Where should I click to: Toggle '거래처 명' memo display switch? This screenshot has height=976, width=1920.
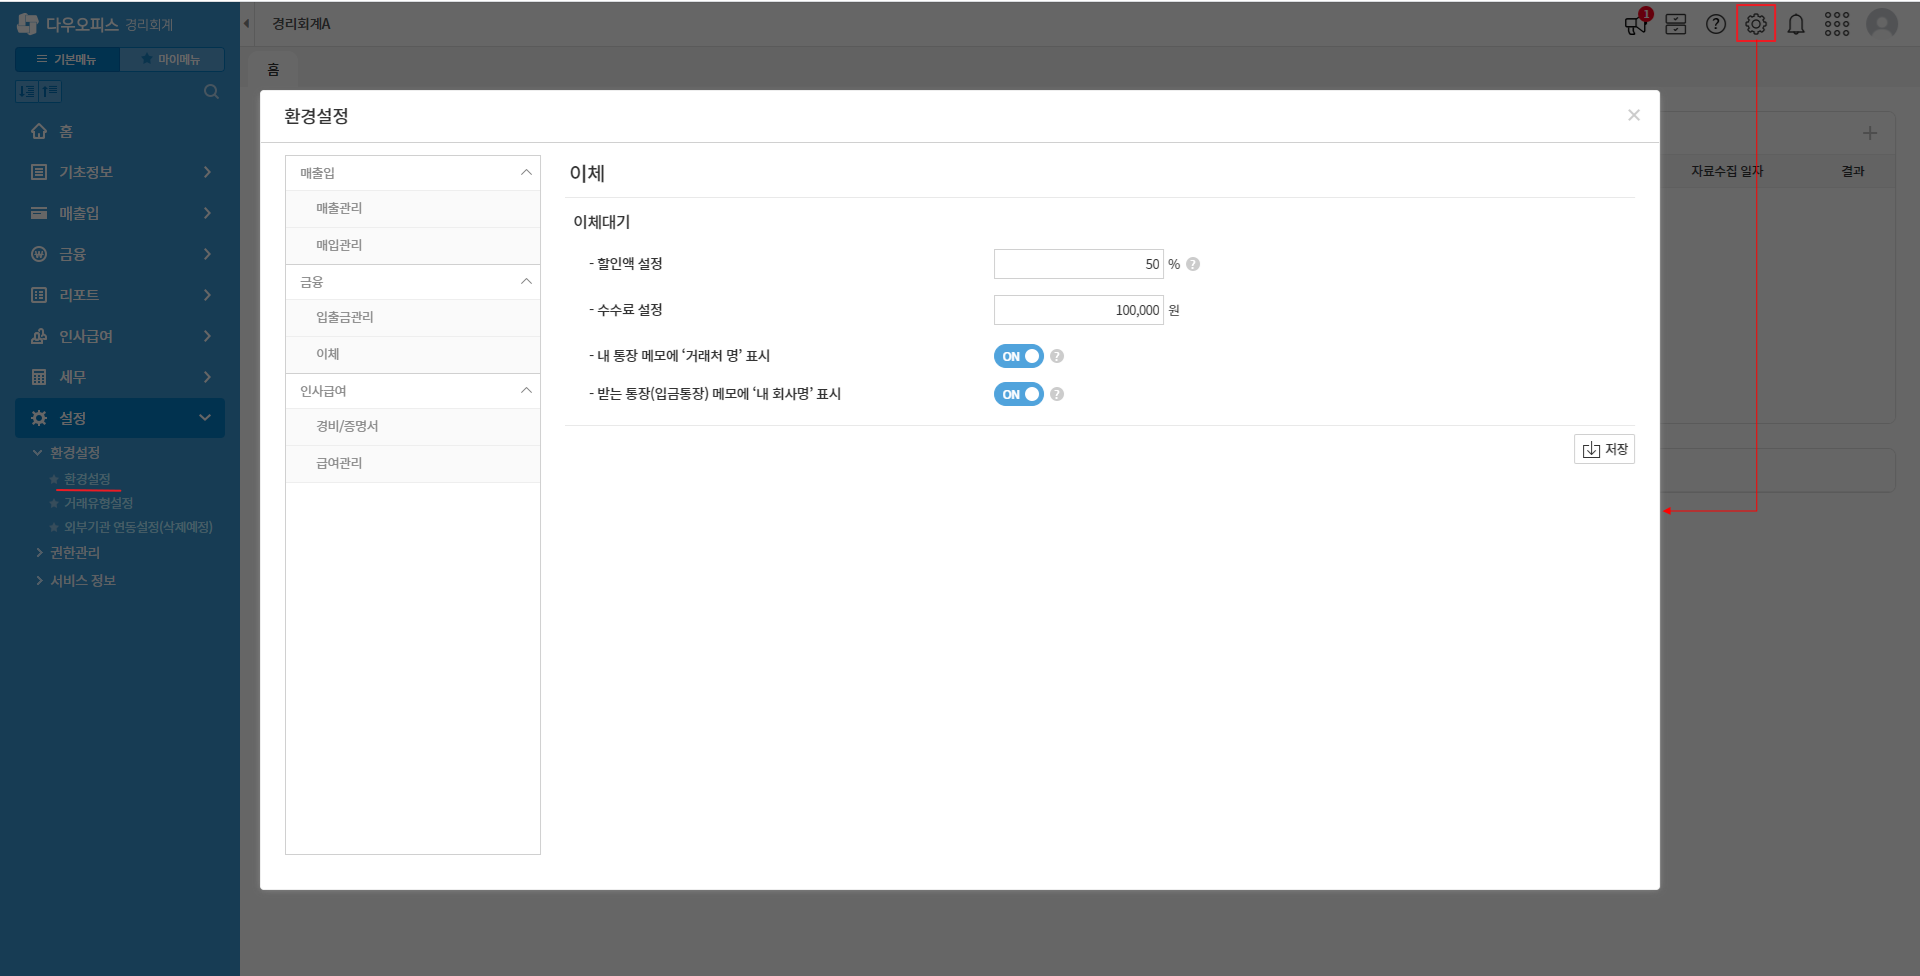click(1018, 357)
